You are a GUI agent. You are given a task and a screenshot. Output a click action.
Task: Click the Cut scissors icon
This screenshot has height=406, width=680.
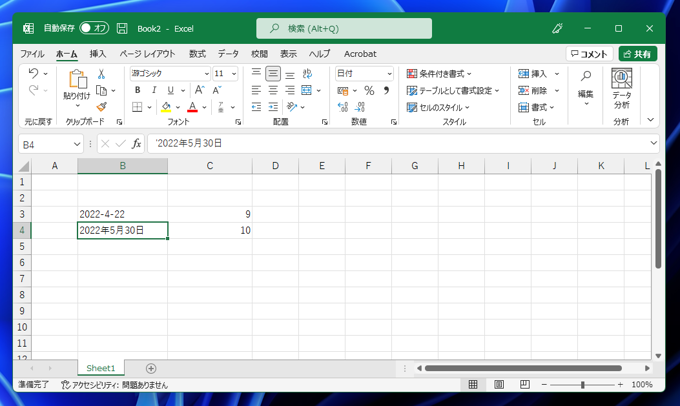[x=101, y=74]
